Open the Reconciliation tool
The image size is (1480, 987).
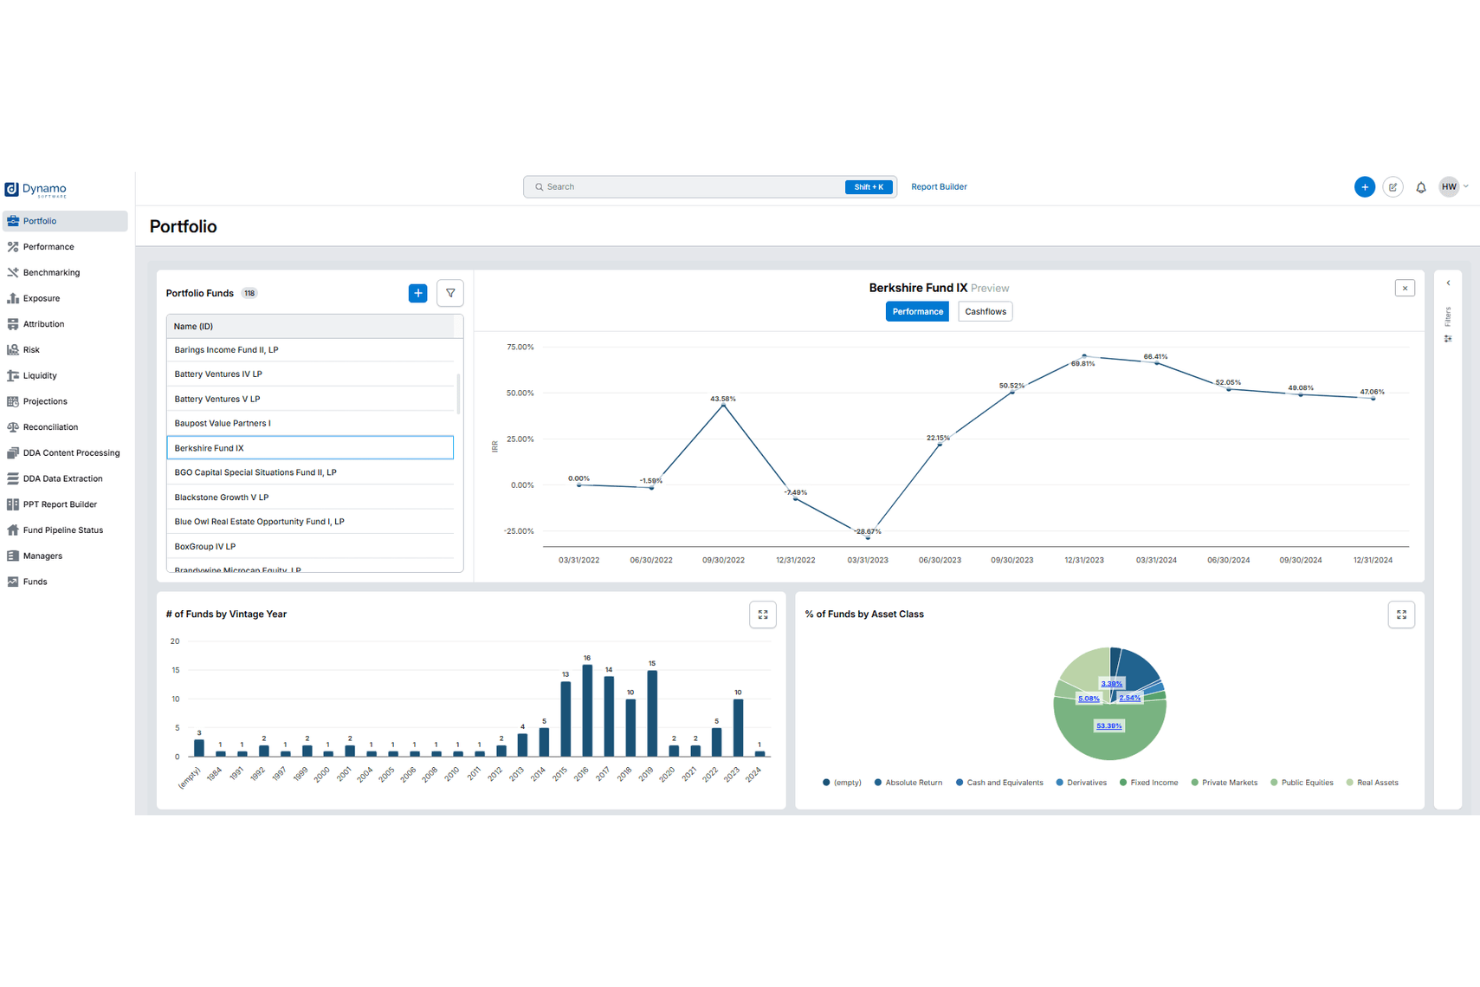(49, 427)
